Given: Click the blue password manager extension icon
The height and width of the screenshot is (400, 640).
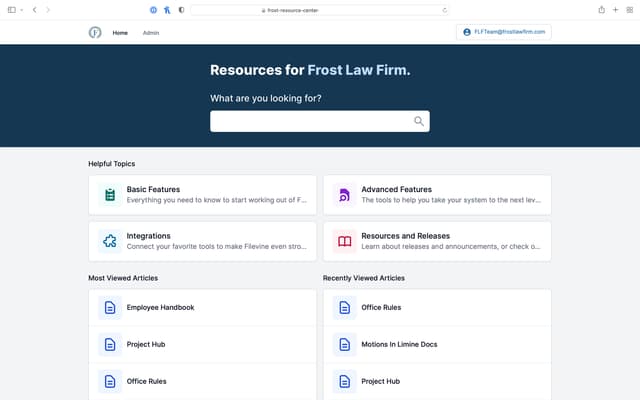Looking at the screenshot, I should 153,10.
